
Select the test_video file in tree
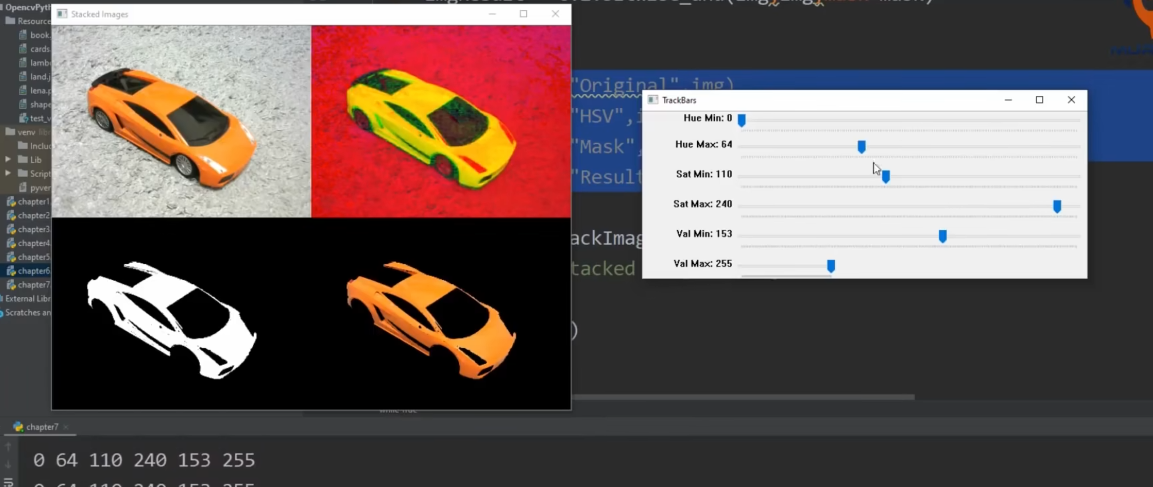[35, 118]
